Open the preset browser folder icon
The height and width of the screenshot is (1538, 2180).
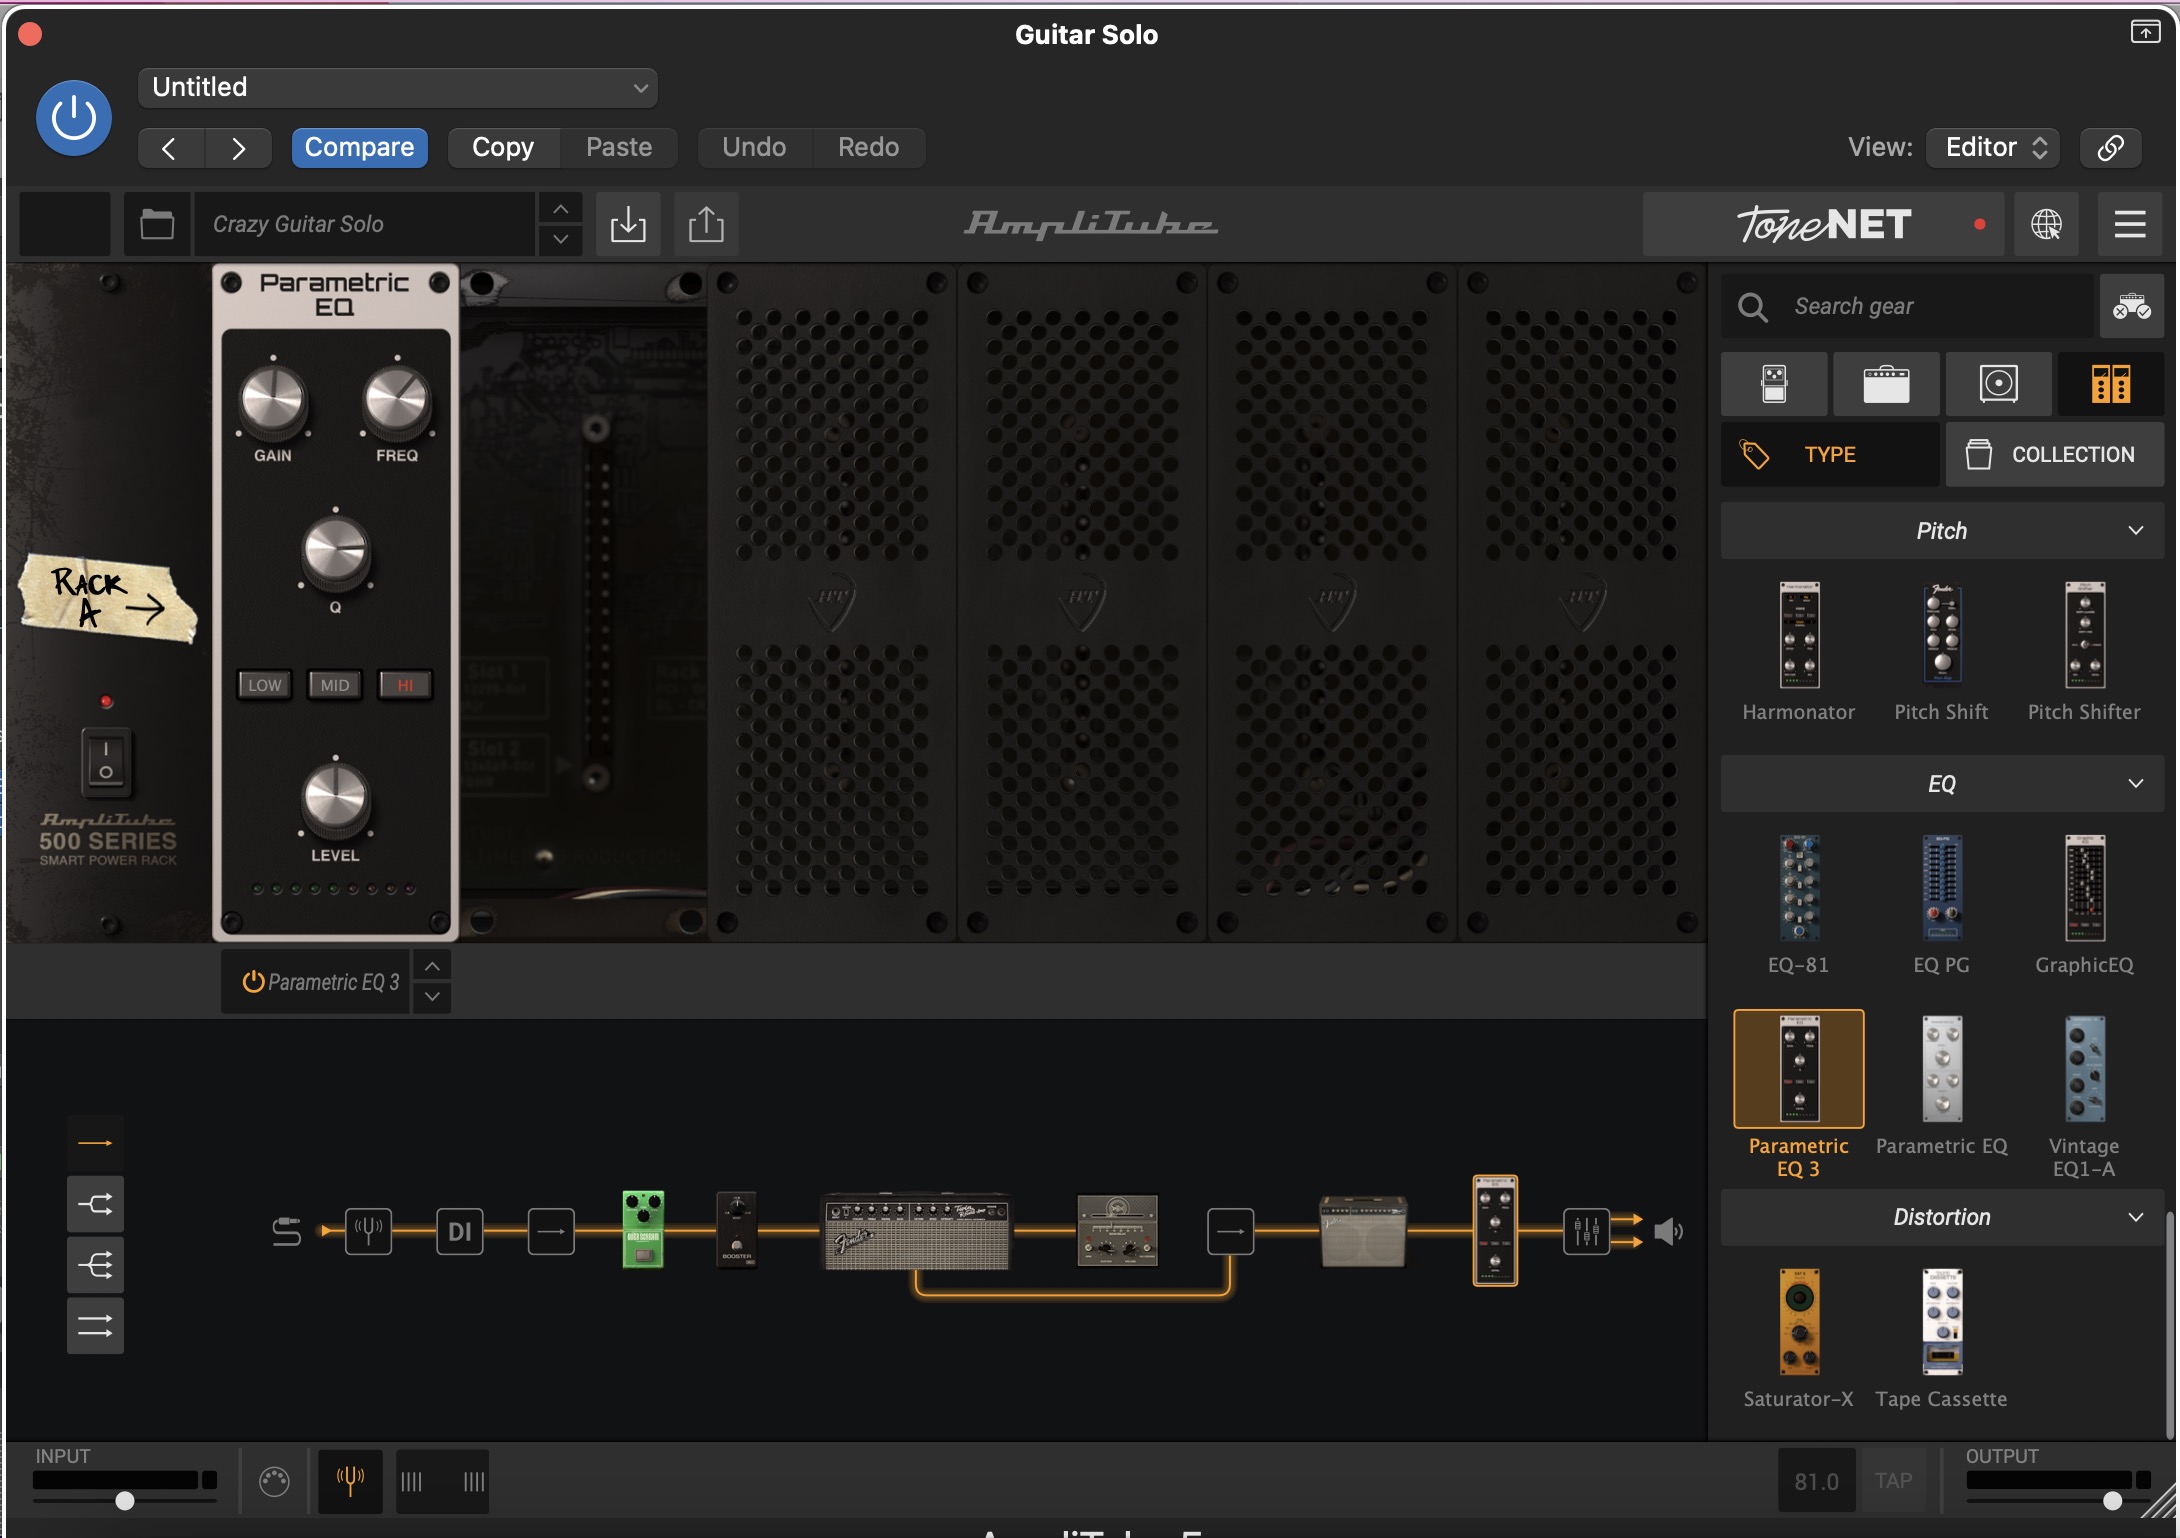(x=157, y=224)
